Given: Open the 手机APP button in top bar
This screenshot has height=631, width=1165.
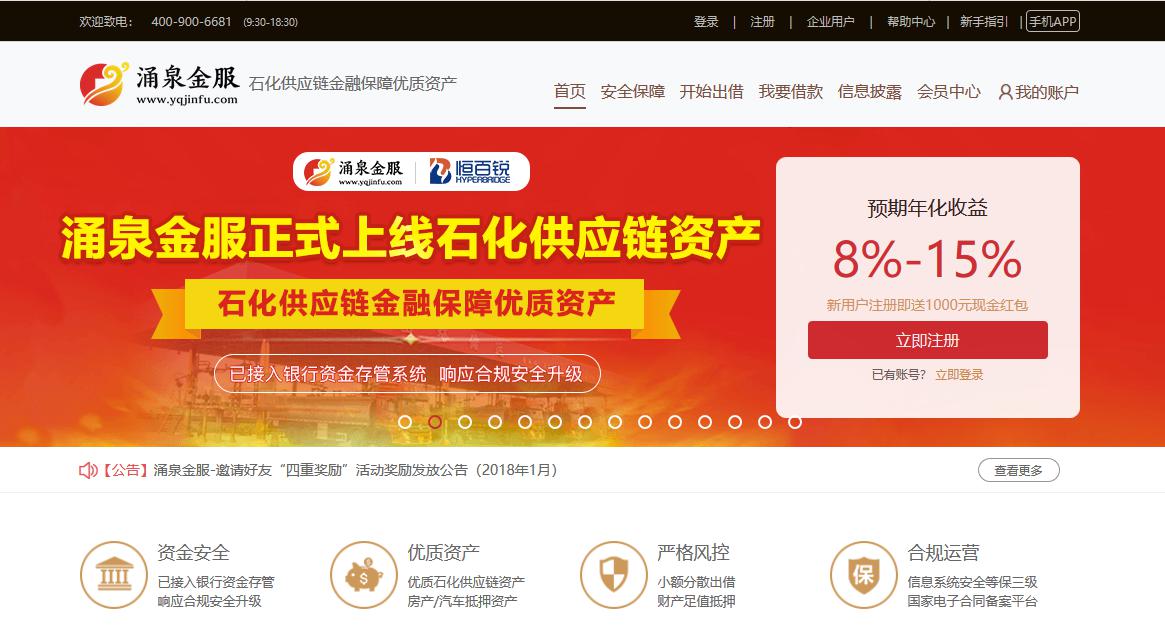Looking at the screenshot, I should click(x=1052, y=22).
